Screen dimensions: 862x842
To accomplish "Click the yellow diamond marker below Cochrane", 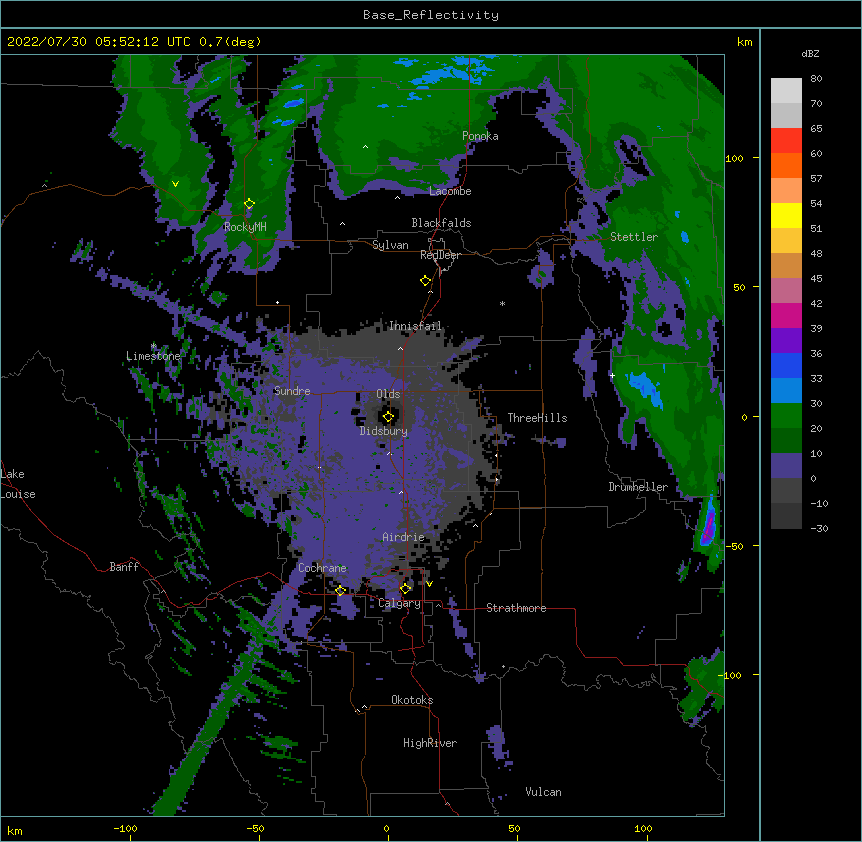I will point(340,590).
